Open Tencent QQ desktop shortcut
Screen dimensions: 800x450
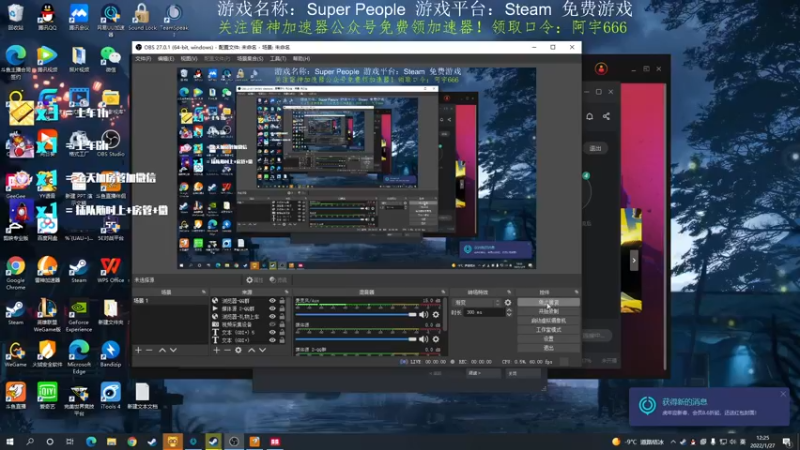[47, 17]
